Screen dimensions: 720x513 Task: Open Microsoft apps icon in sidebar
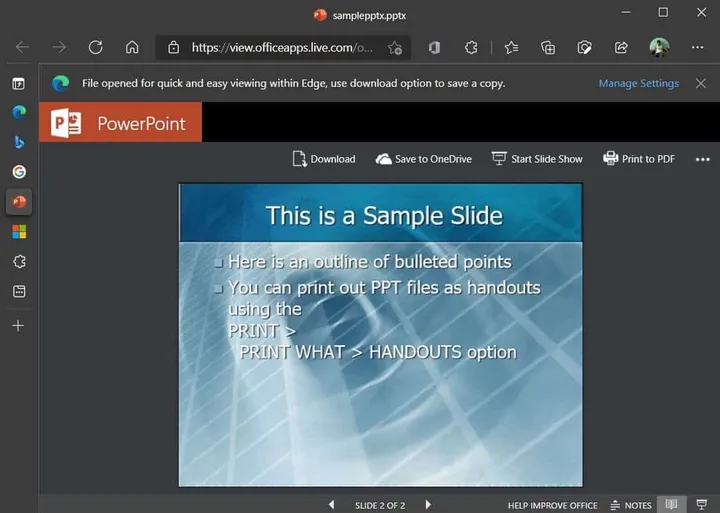point(19,231)
